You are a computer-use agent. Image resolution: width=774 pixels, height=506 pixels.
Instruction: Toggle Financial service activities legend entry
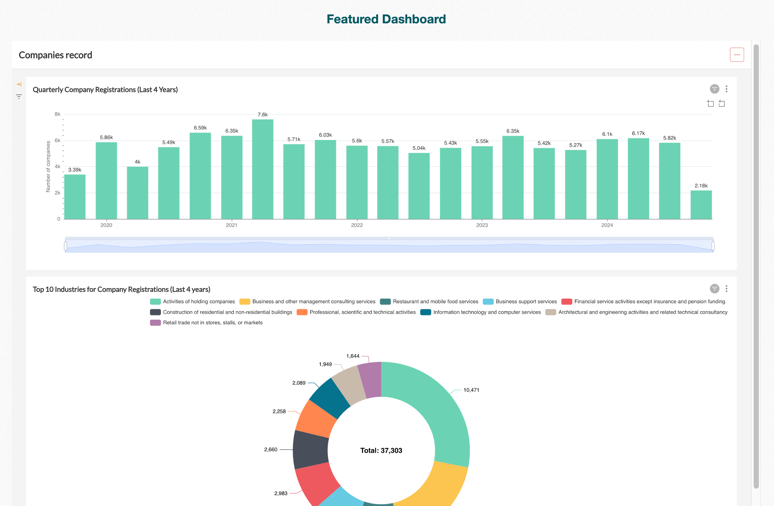644,302
